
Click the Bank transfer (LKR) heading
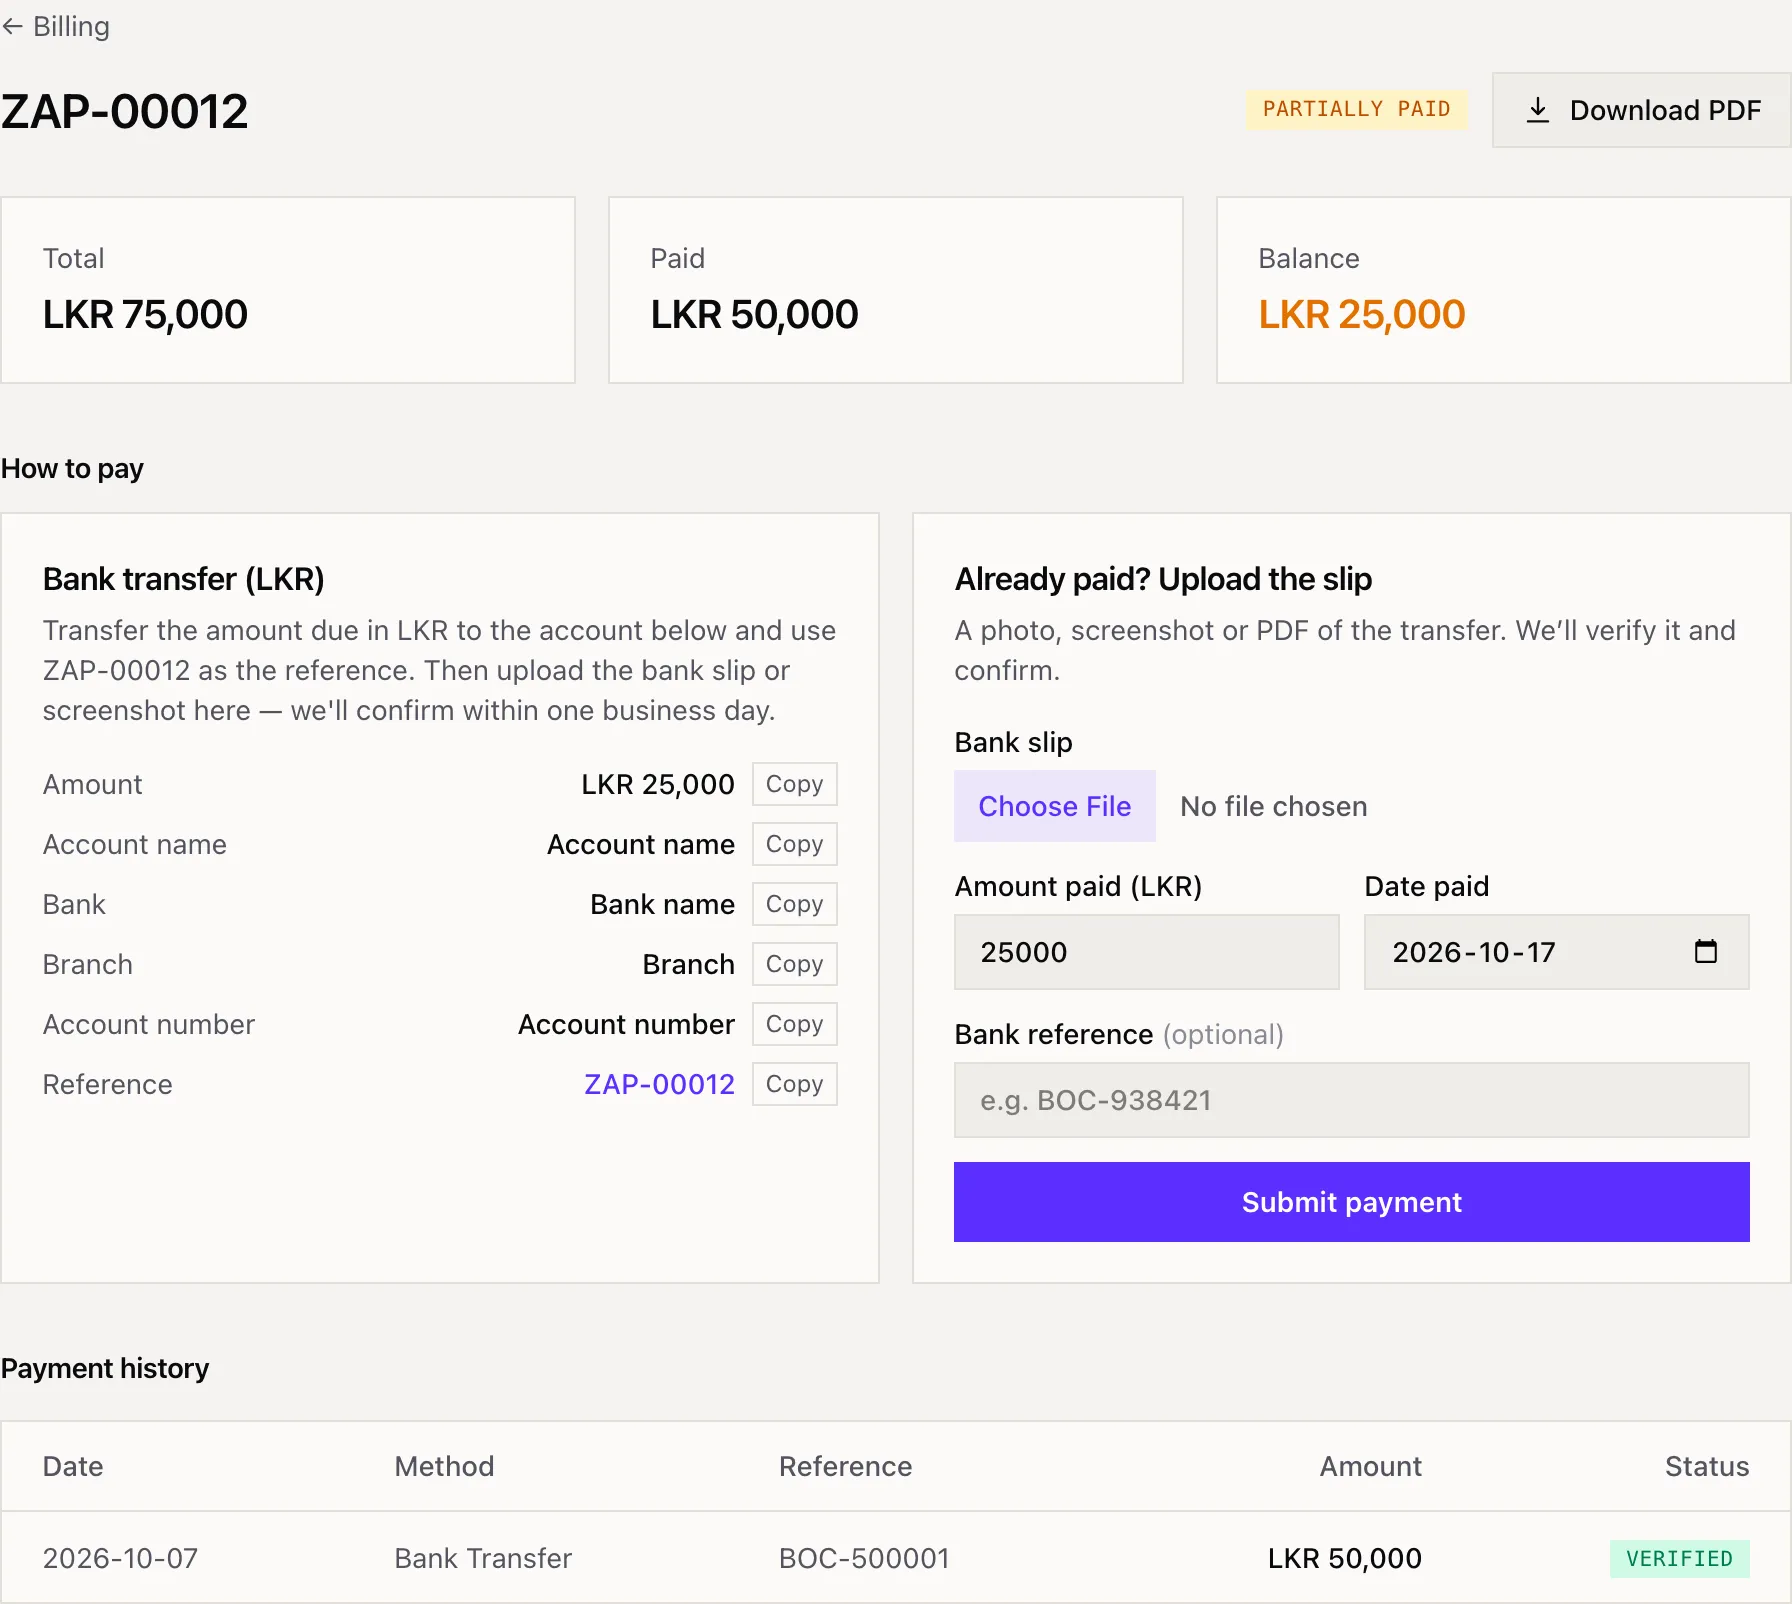pos(183,579)
